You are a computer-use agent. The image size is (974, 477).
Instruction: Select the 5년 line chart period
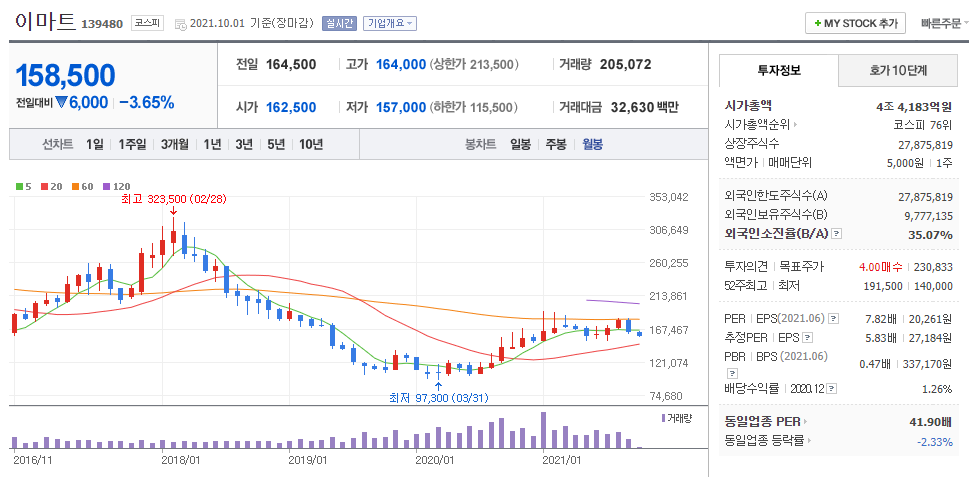coord(276,145)
